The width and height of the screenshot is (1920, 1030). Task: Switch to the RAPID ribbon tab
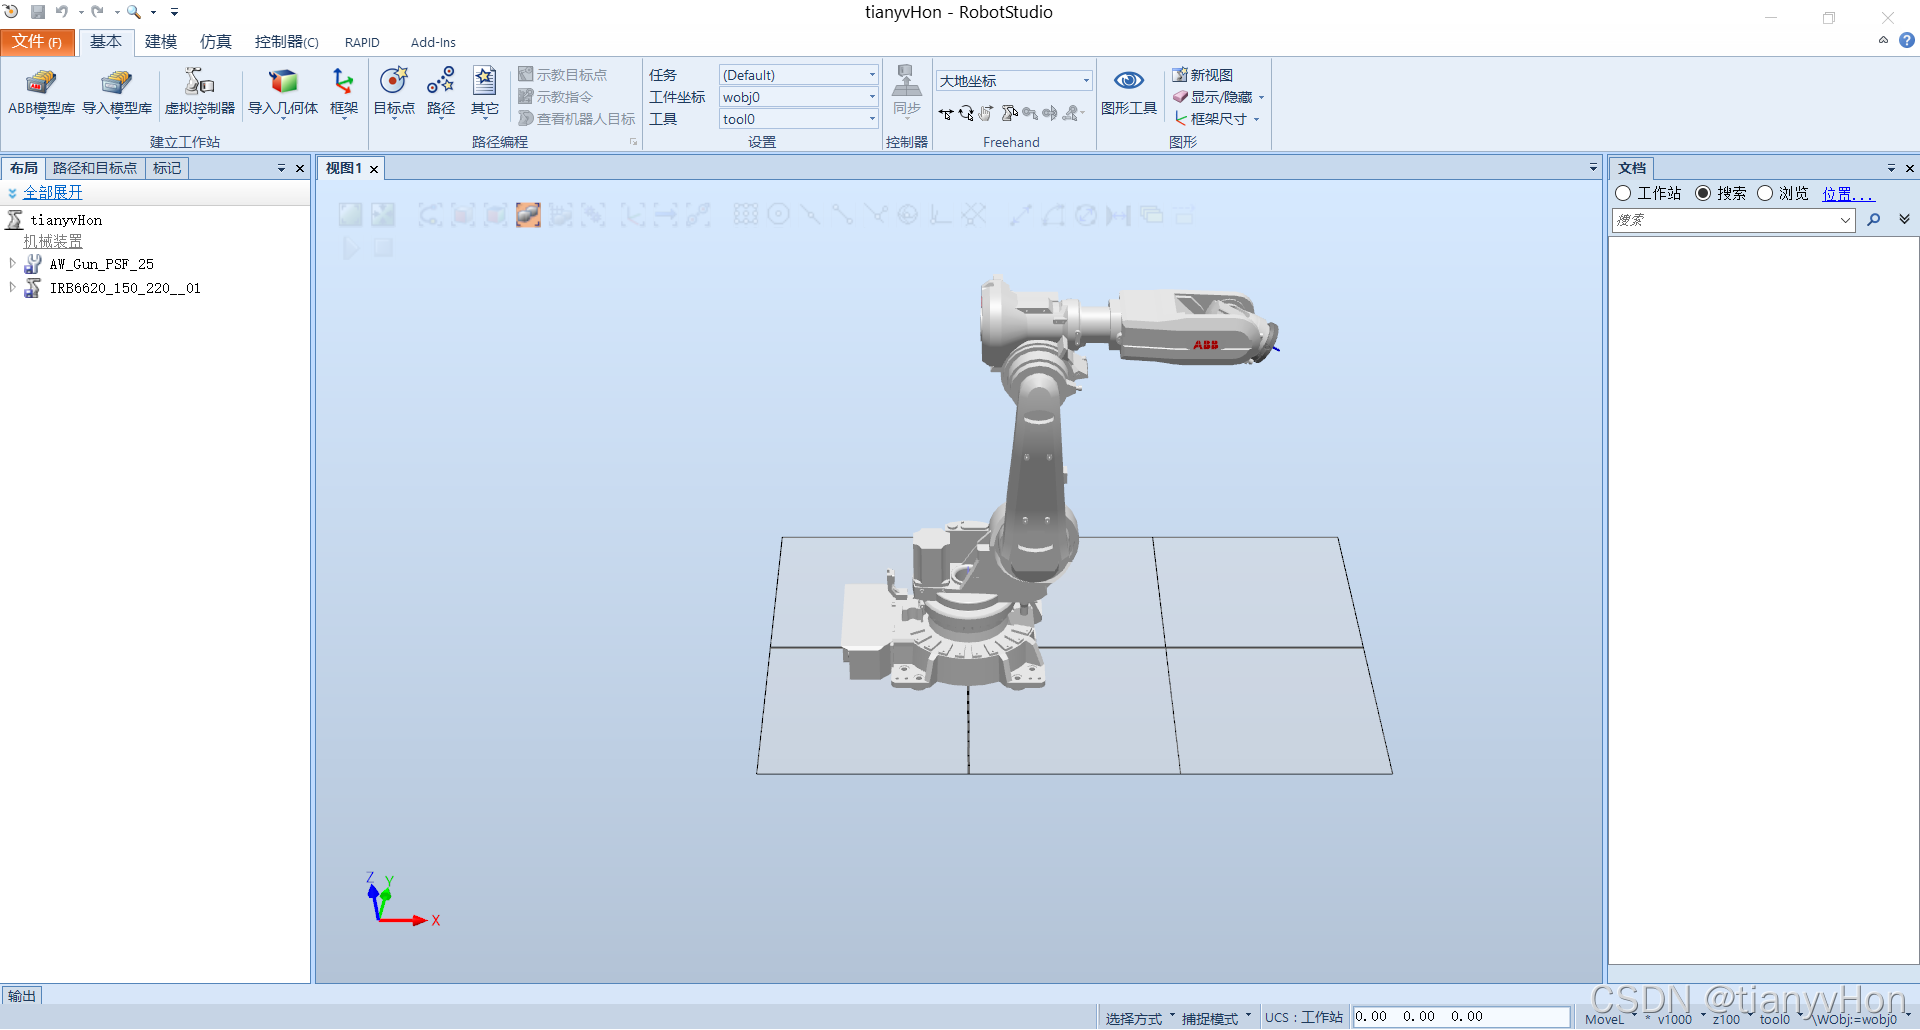click(x=362, y=42)
